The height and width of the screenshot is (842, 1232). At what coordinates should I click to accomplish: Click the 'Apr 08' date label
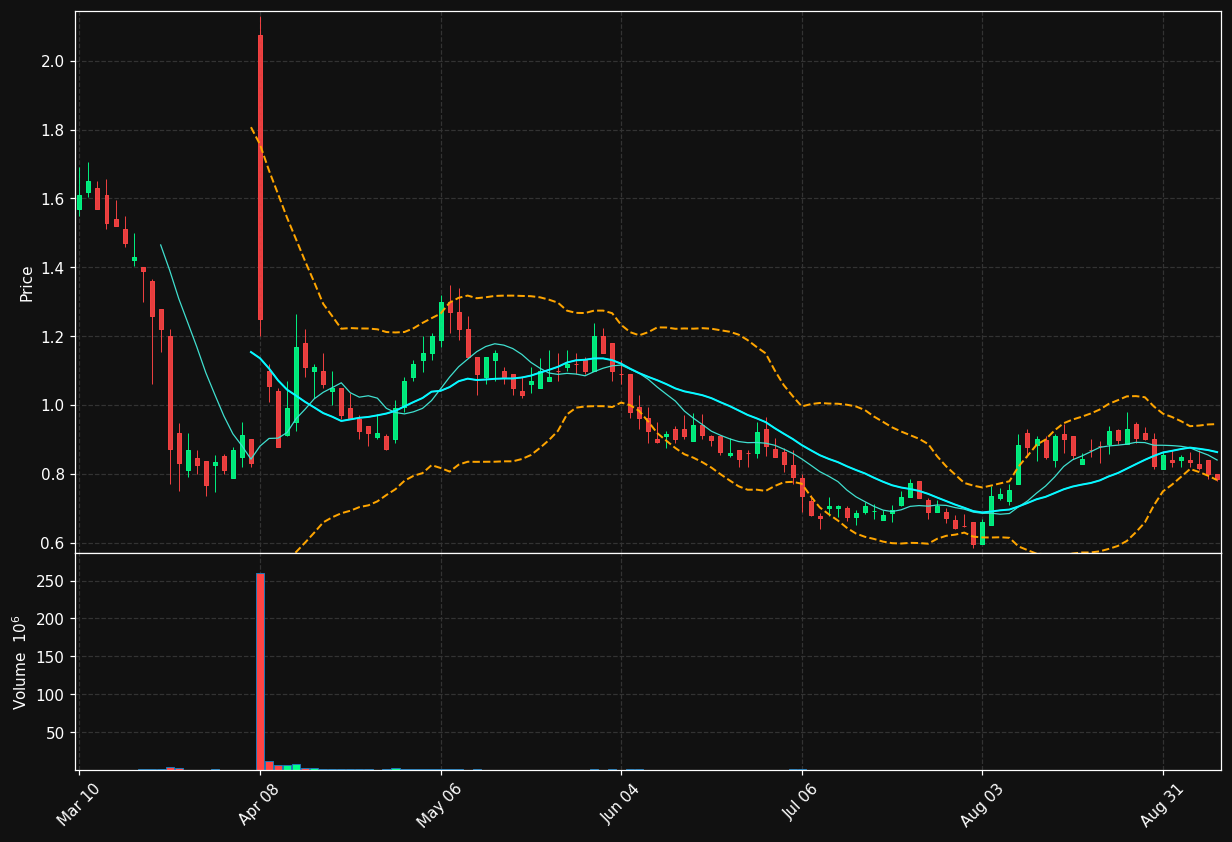[x=259, y=804]
